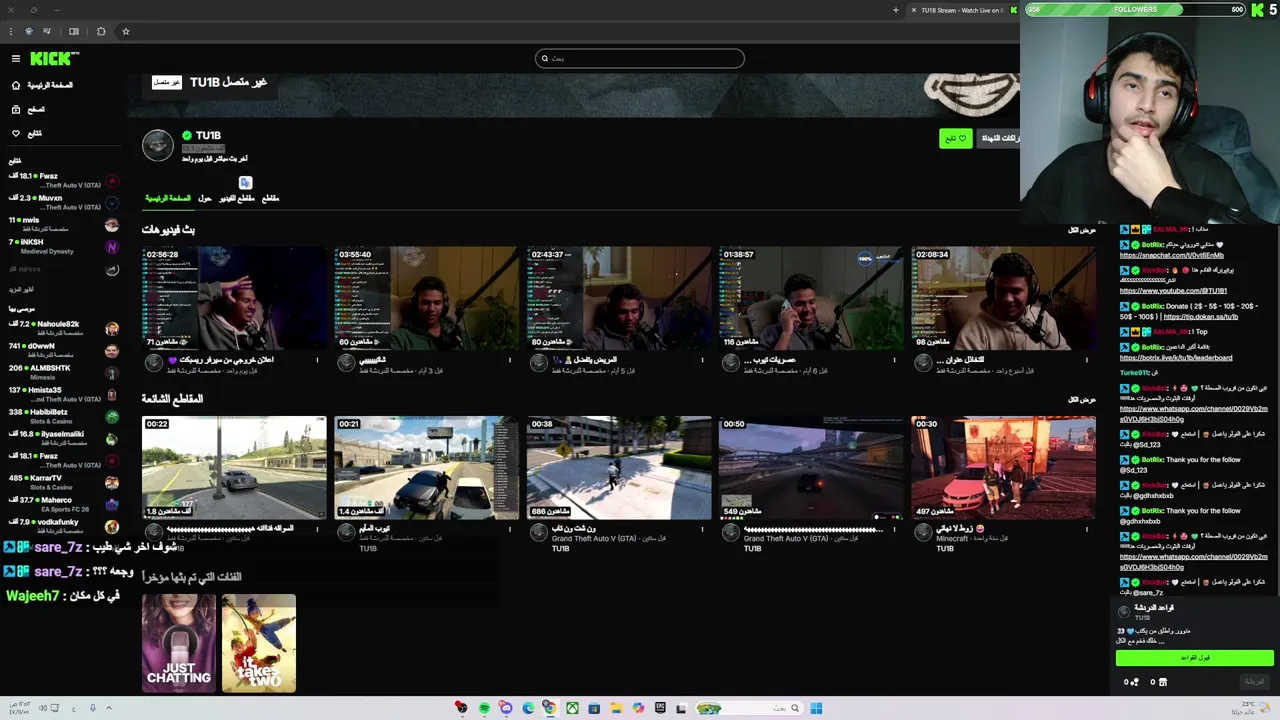Open the botrix.live leaderboard link
1280x720 pixels.
[1176, 358]
